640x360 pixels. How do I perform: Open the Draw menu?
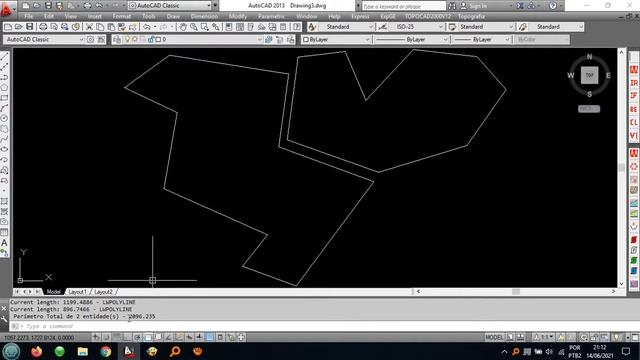point(173,16)
